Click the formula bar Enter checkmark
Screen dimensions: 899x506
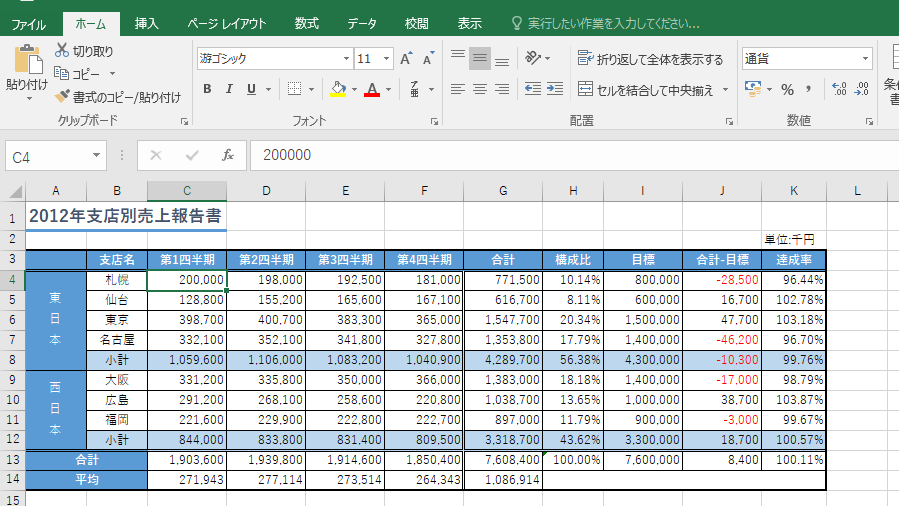tap(192, 155)
